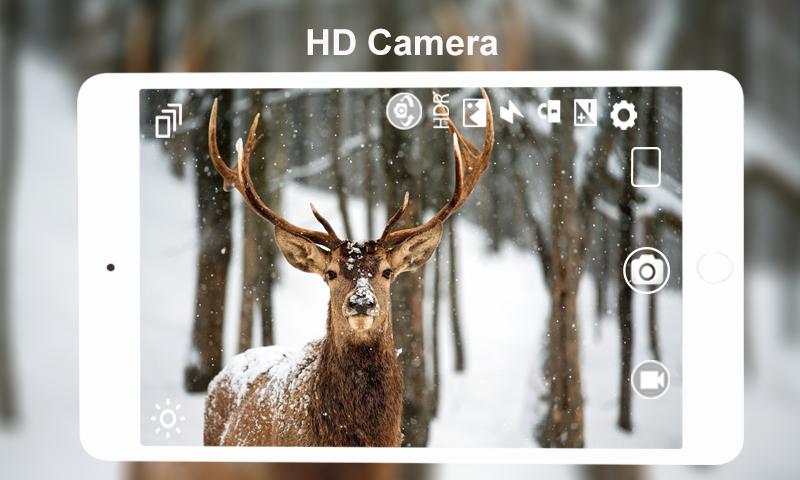The height and width of the screenshot is (480, 800).
Task: Open exposure compensation plus/minus icon
Action: (x=585, y=113)
